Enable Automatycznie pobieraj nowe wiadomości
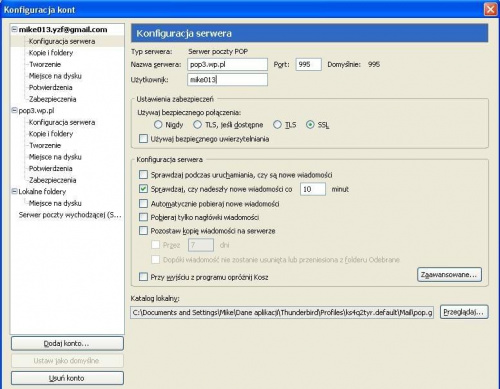The width and height of the screenshot is (500, 389). (143, 203)
